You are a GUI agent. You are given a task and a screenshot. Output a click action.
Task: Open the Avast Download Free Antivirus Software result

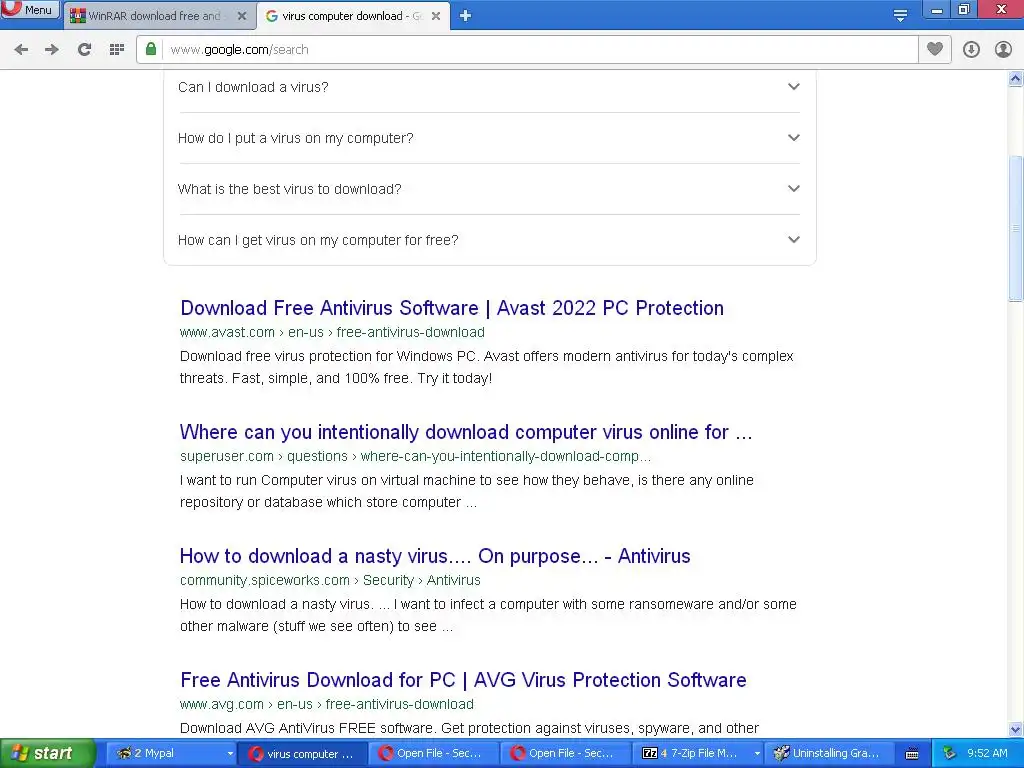pyautogui.click(x=452, y=308)
